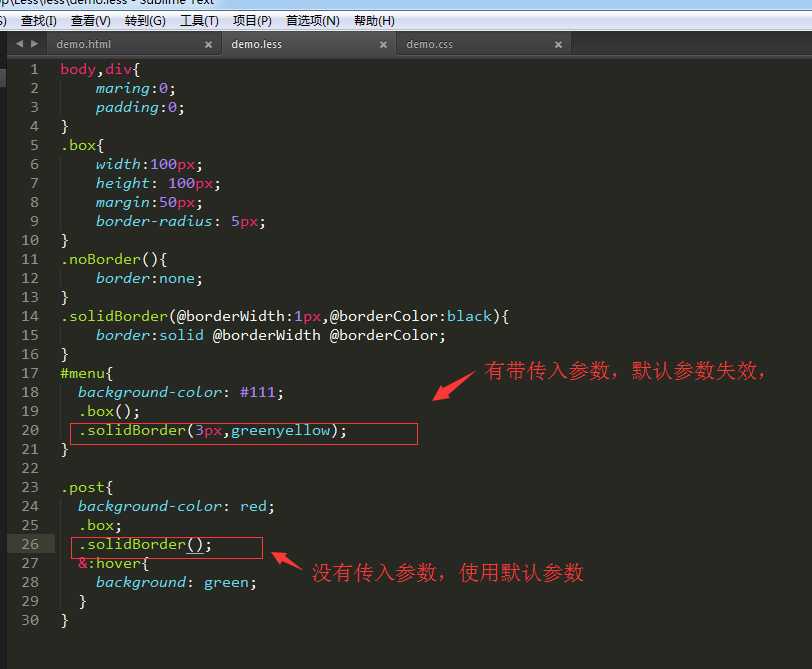Close the demo.less tab
Screen dimensions: 812x669
[x=383, y=45]
